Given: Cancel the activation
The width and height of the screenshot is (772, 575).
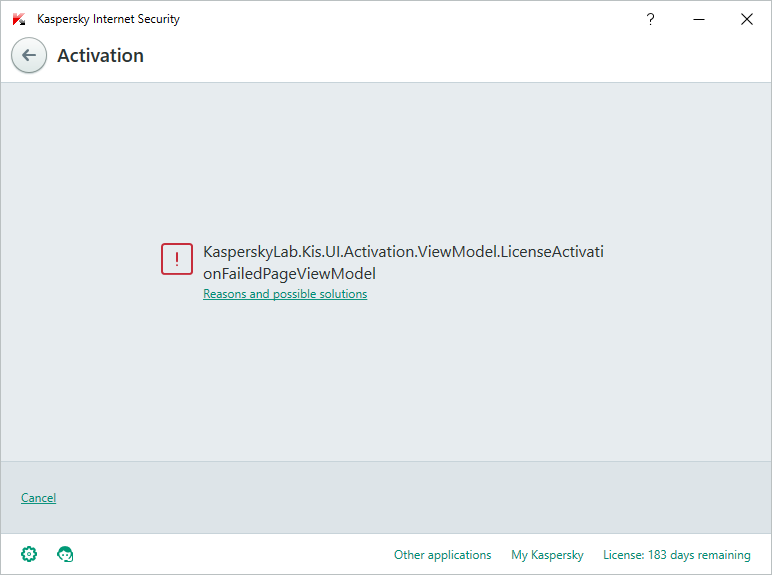Looking at the screenshot, I should (38, 498).
